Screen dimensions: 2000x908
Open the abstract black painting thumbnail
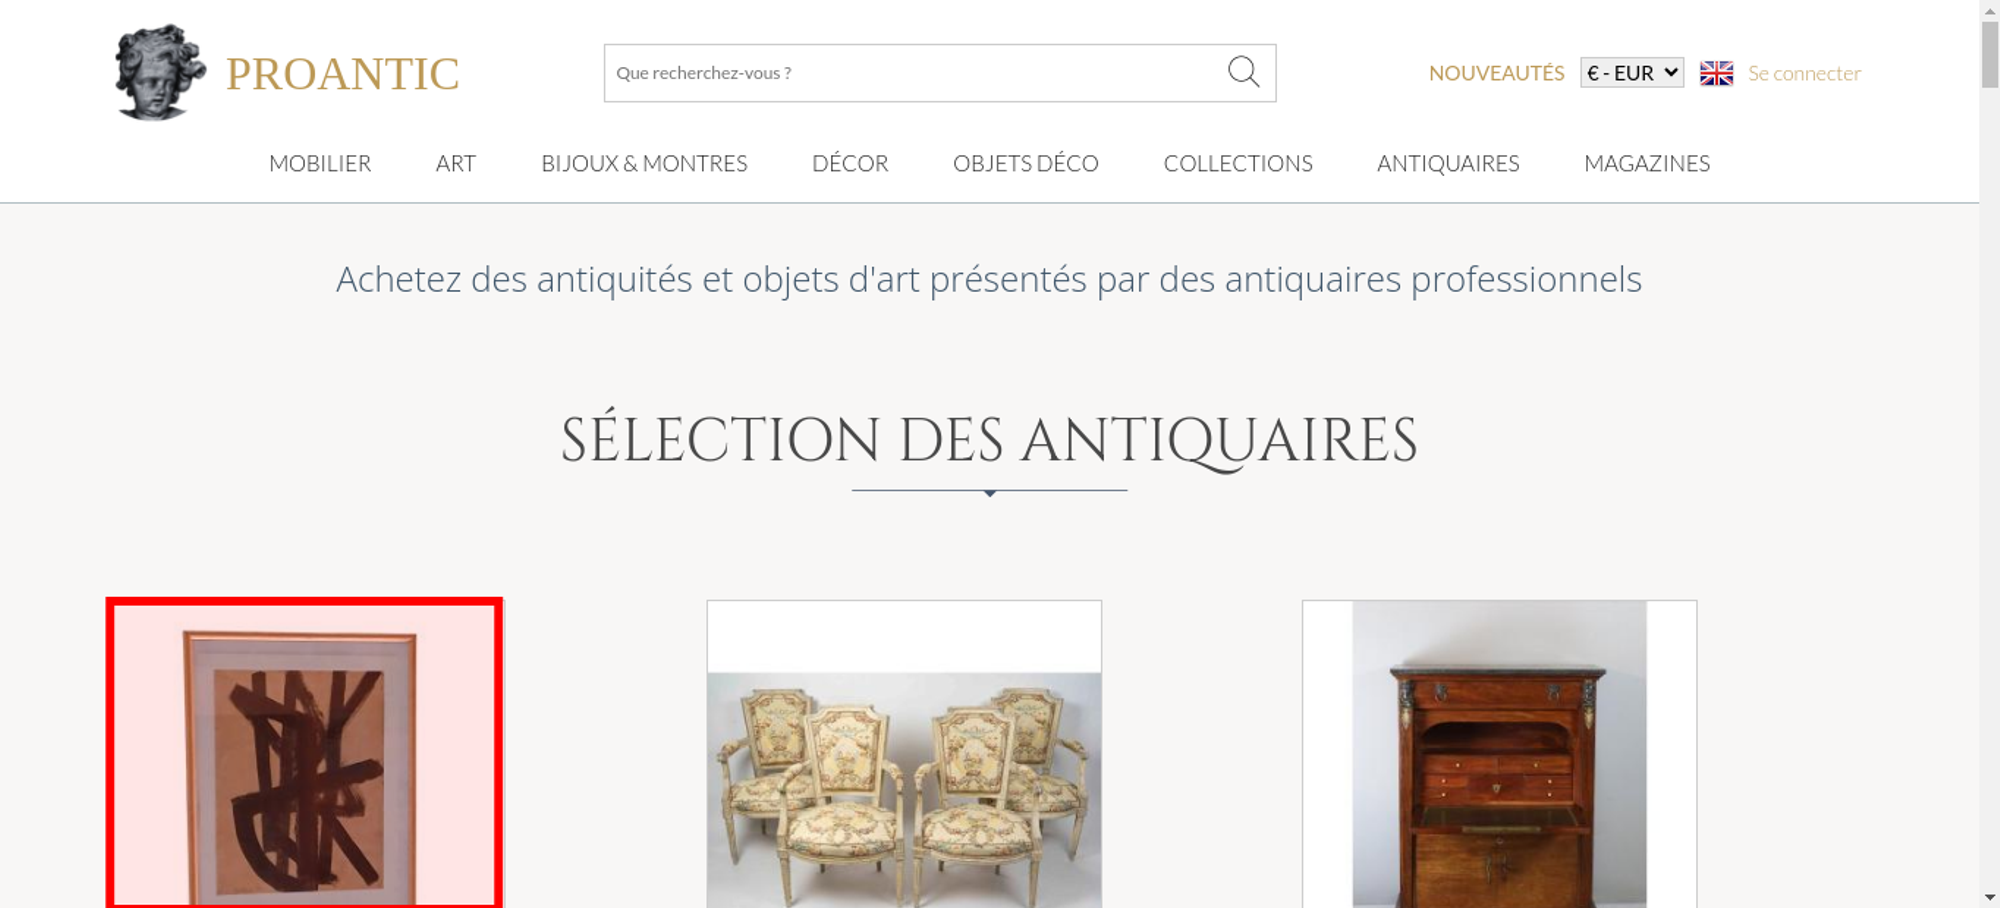click(304, 753)
